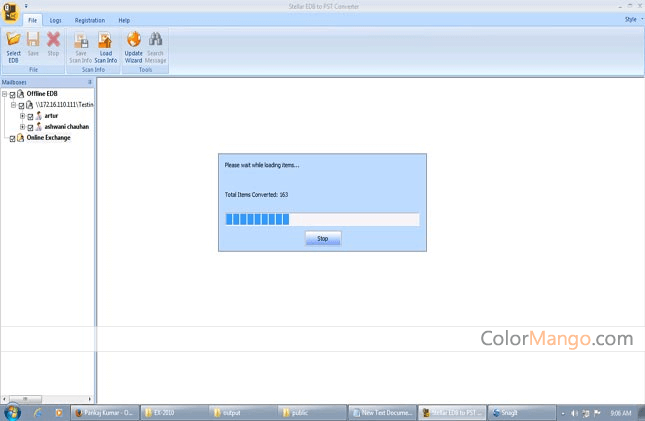Click the taskbar clock showing 9:06 AM

tap(621, 413)
